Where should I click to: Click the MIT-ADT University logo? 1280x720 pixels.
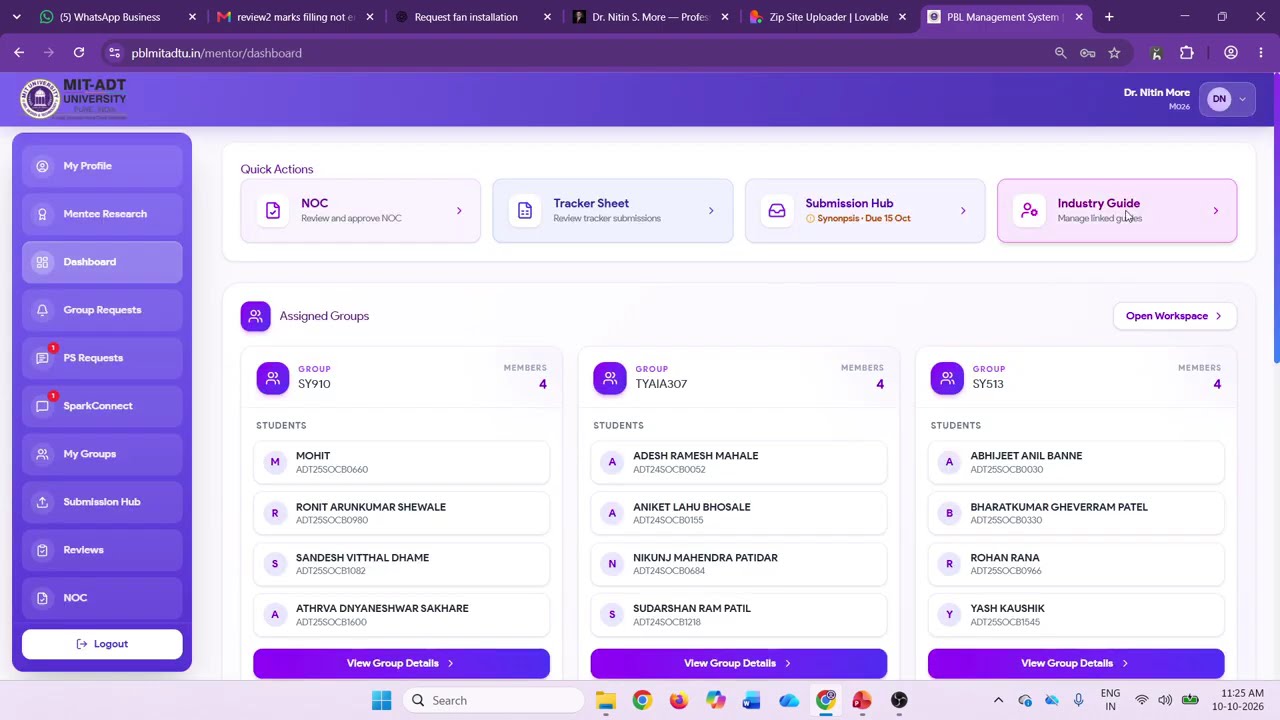74,99
